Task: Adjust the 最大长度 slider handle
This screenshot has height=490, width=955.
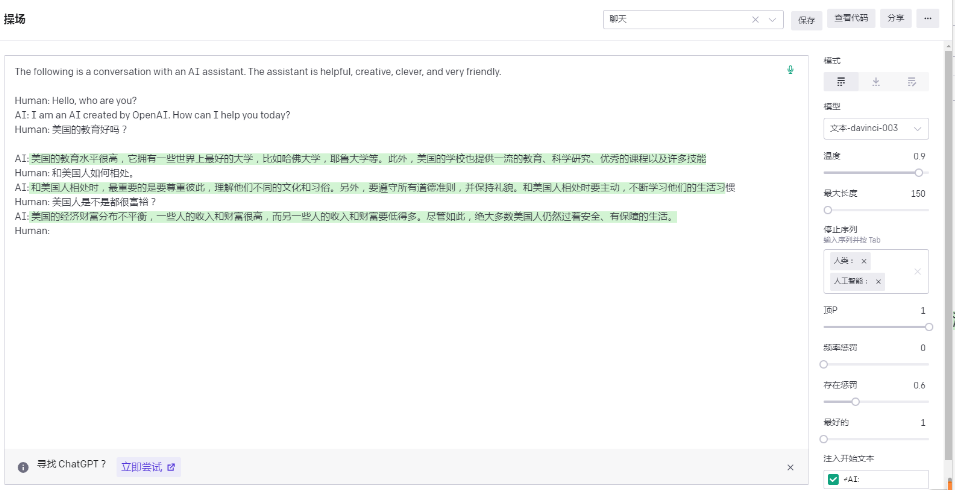Action: click(x=828, y=210)
